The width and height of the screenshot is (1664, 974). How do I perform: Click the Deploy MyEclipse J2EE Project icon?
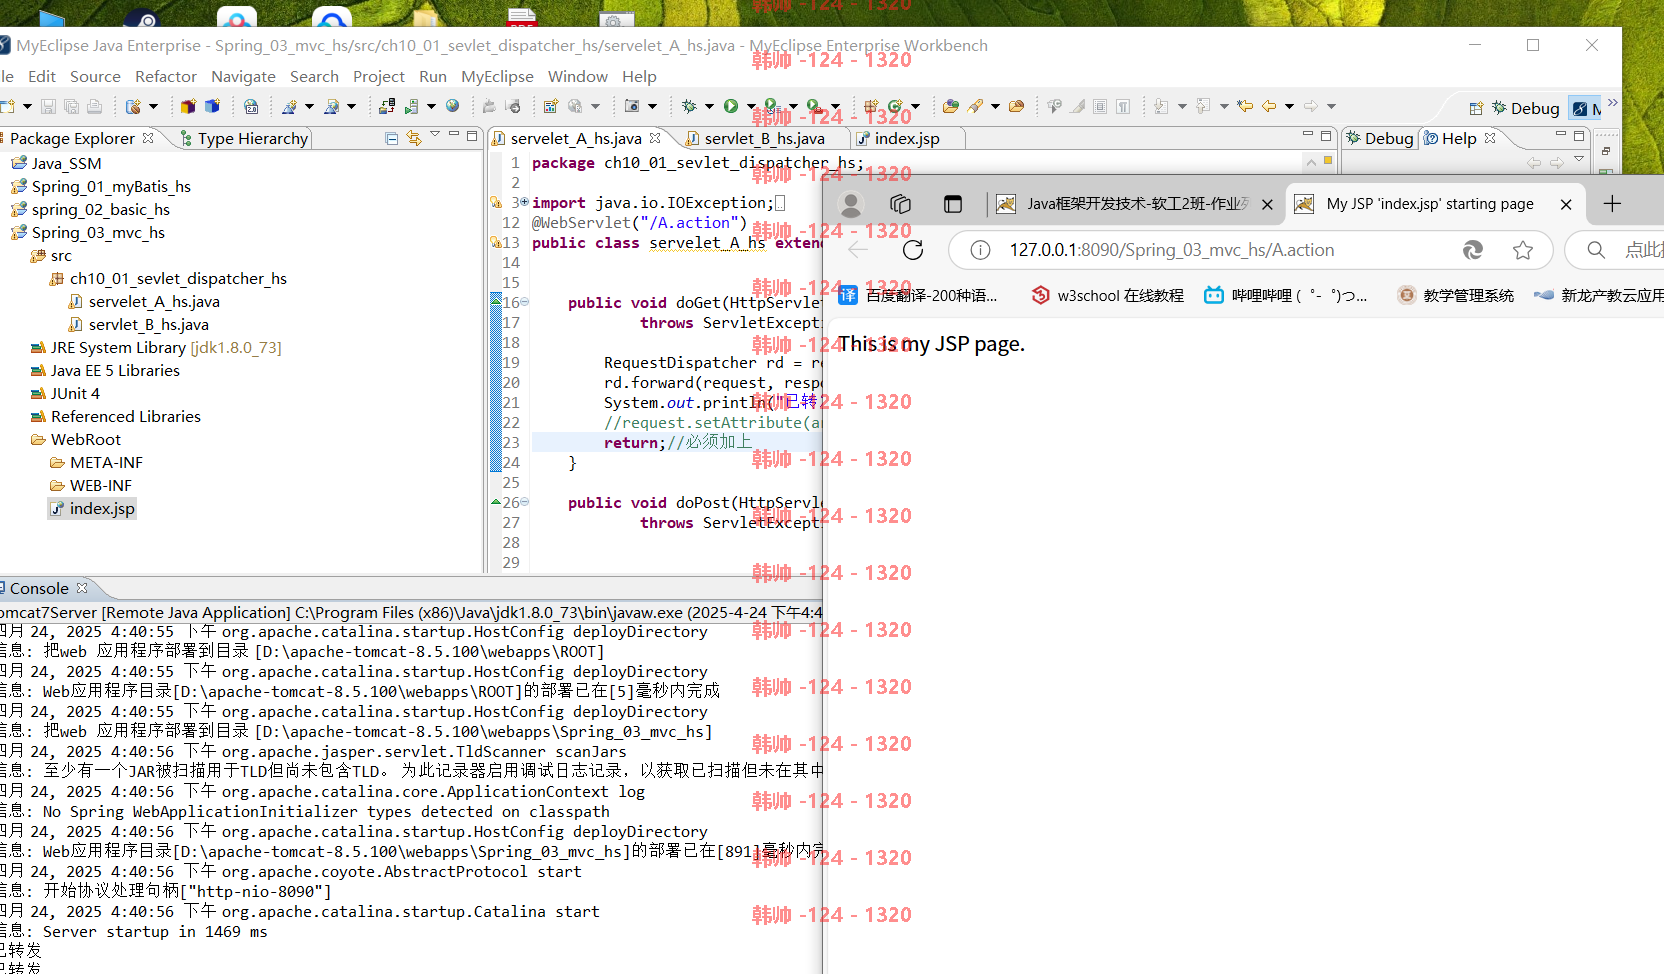click(387, 106)
